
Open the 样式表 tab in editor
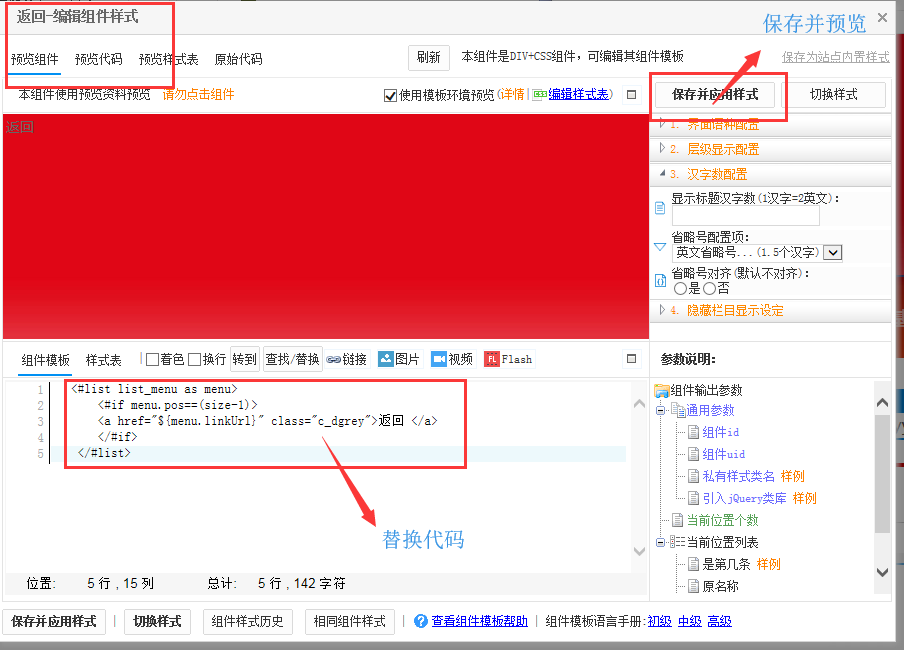[x=103, y=360]
